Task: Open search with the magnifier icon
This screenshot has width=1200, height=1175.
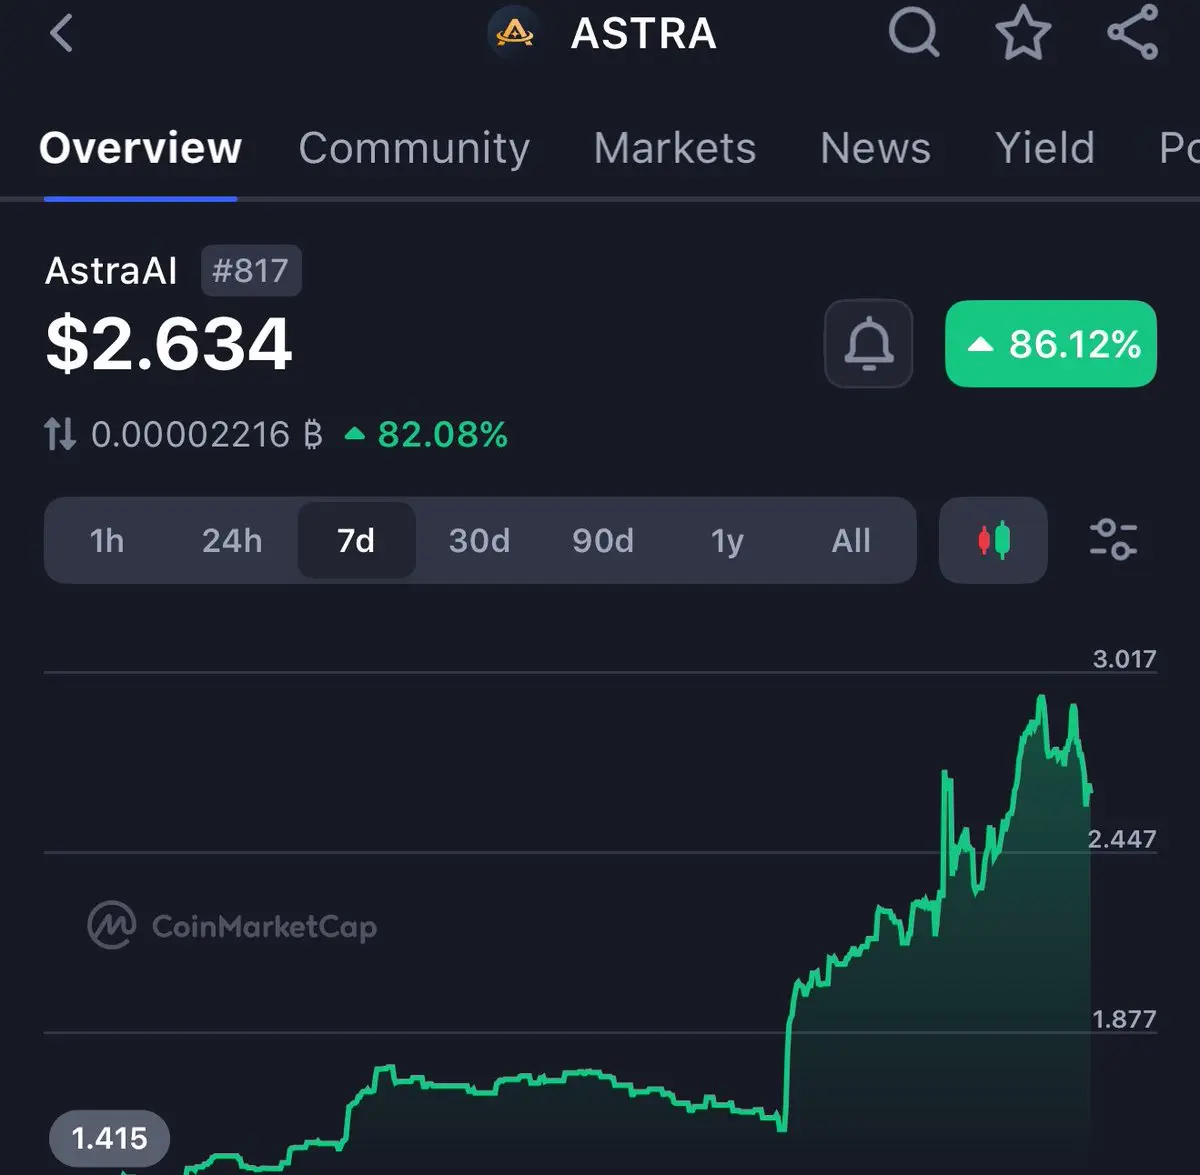Action: (914, 32)
